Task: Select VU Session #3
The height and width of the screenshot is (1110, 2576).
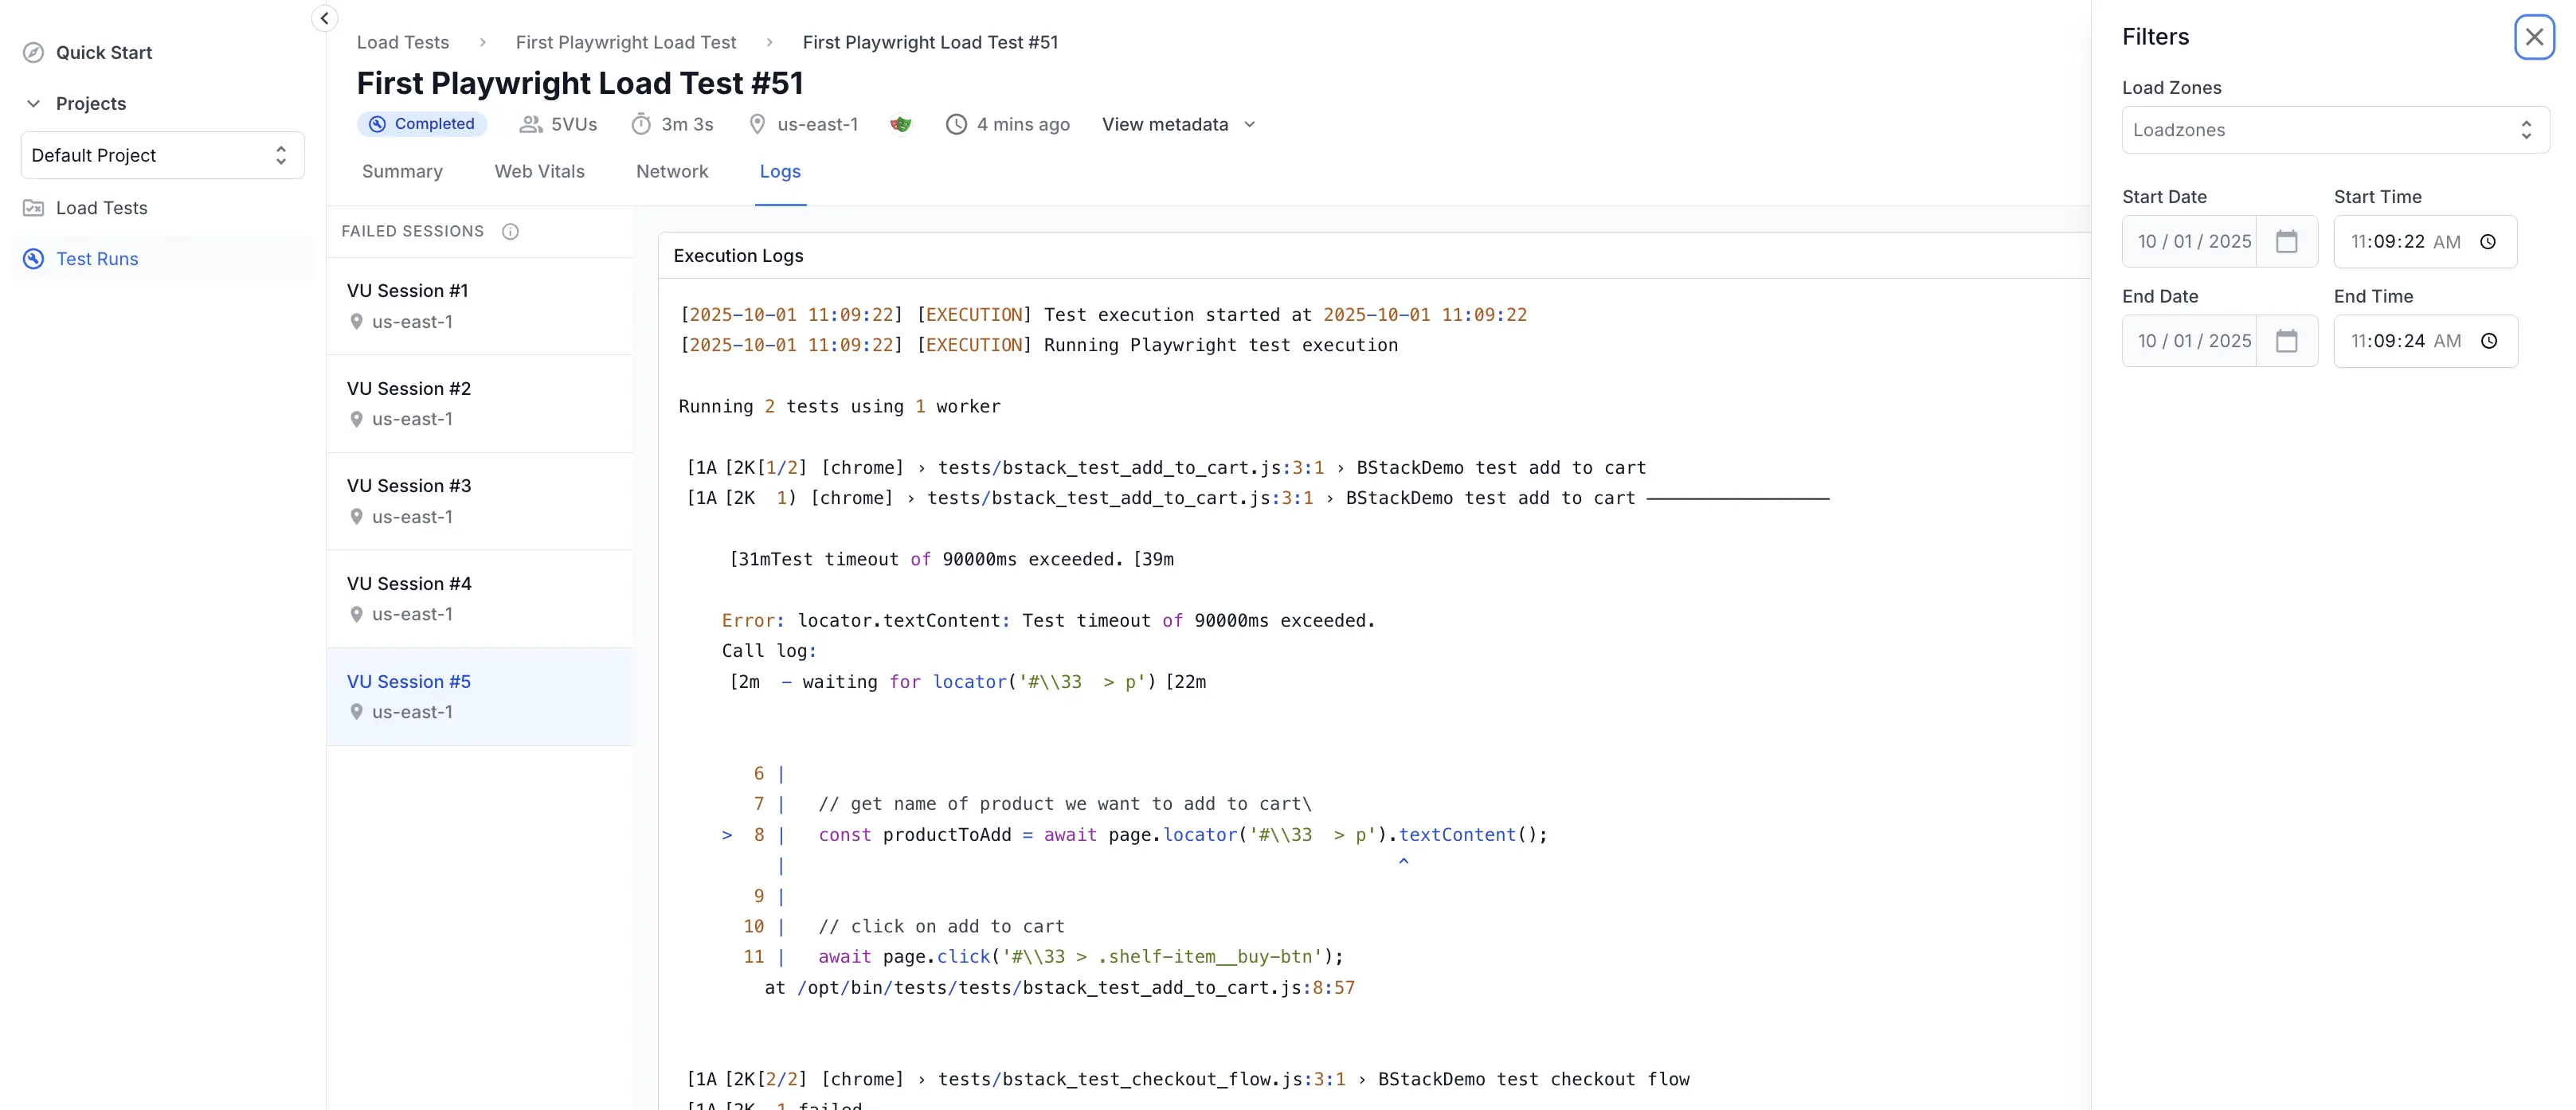Action: (x=479, y=501)
